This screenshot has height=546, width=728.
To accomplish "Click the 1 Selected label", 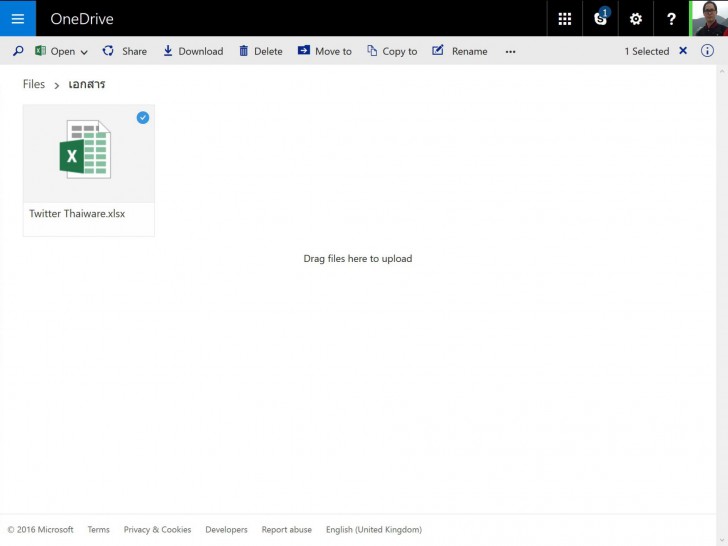I will click(647, 51).
